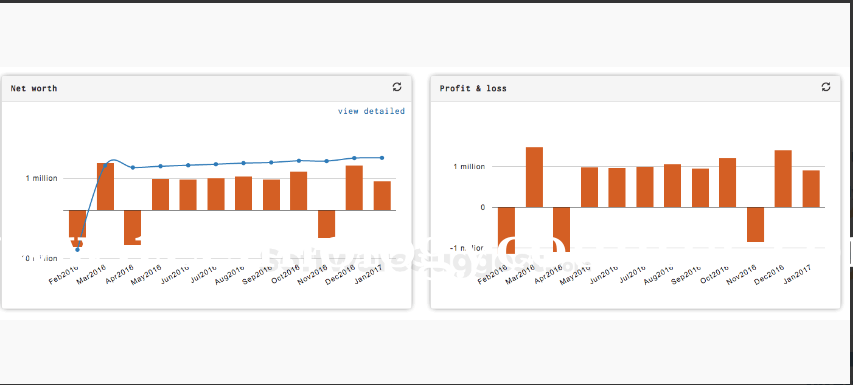Click the Net worth panel title
Screen dimensions: 853x385
pyautogui.click(x=34, y=88)
